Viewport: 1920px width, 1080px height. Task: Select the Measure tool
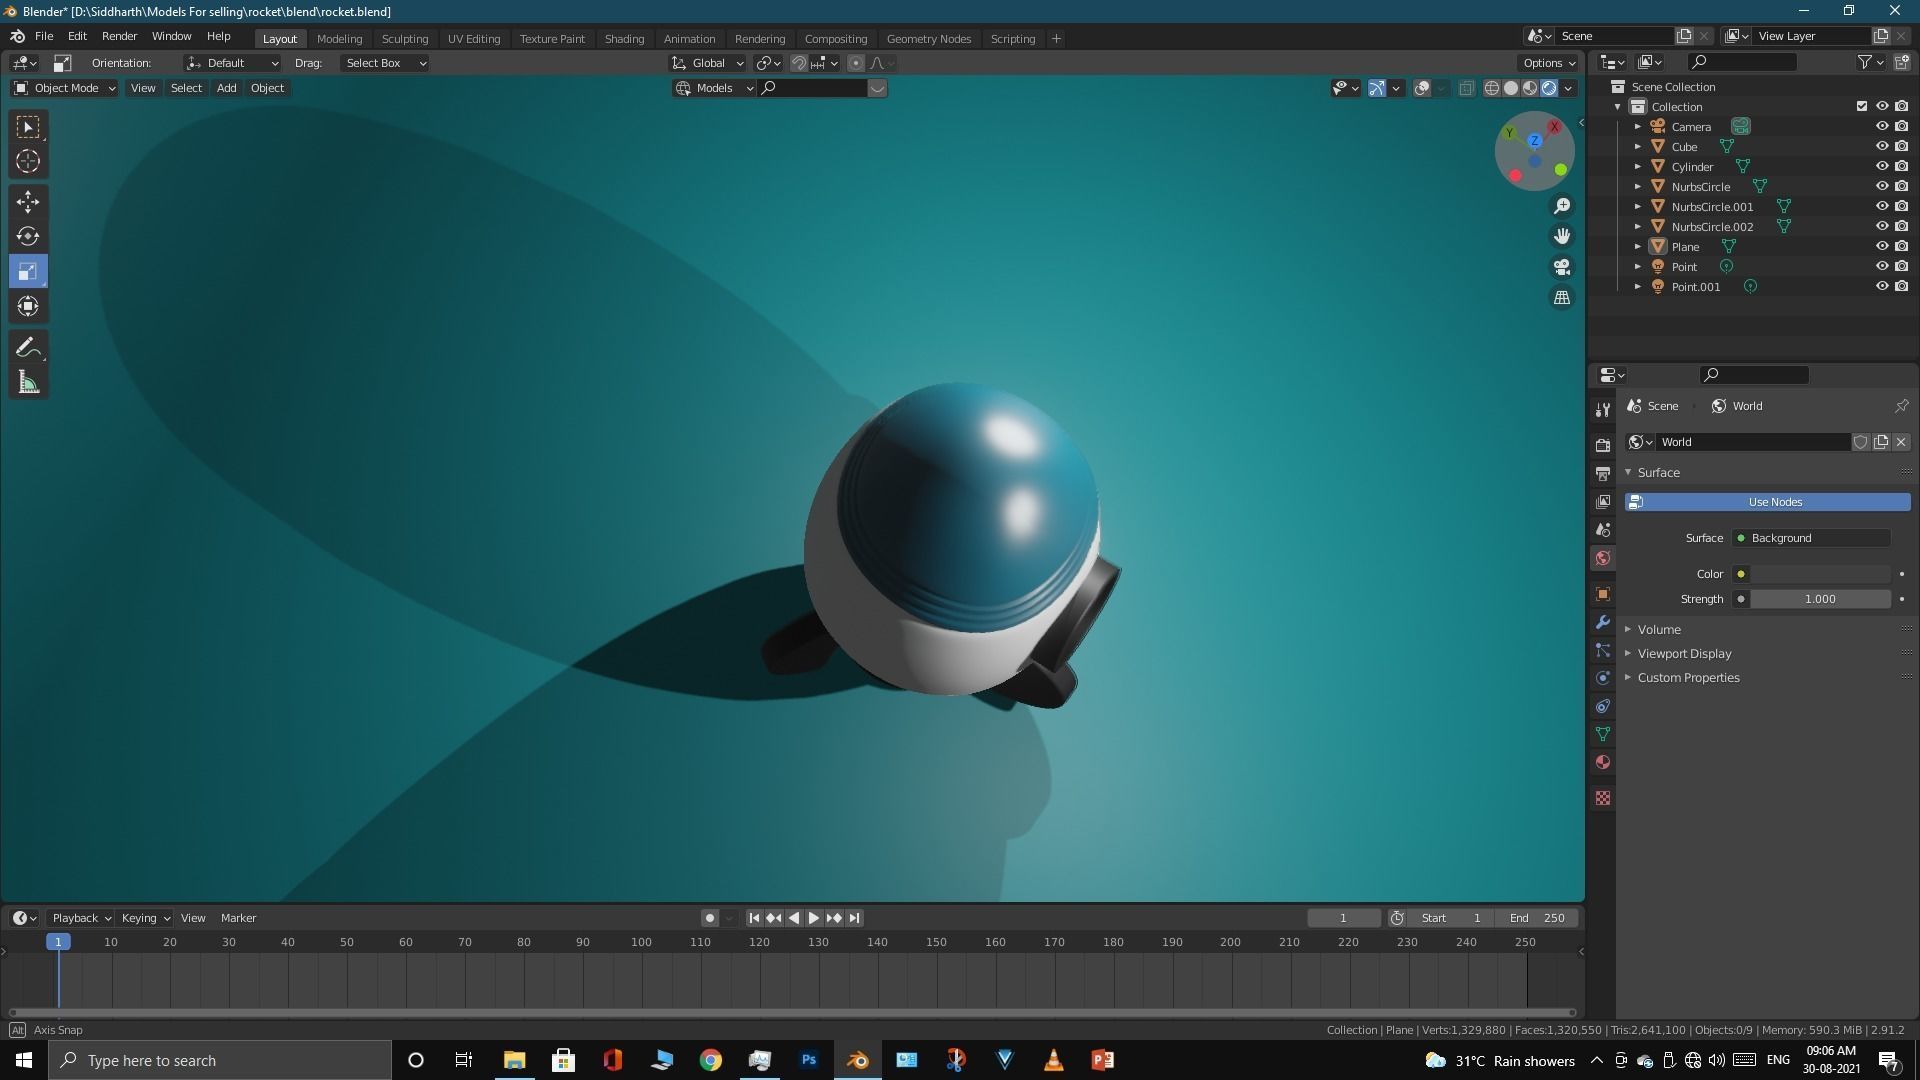28,383
